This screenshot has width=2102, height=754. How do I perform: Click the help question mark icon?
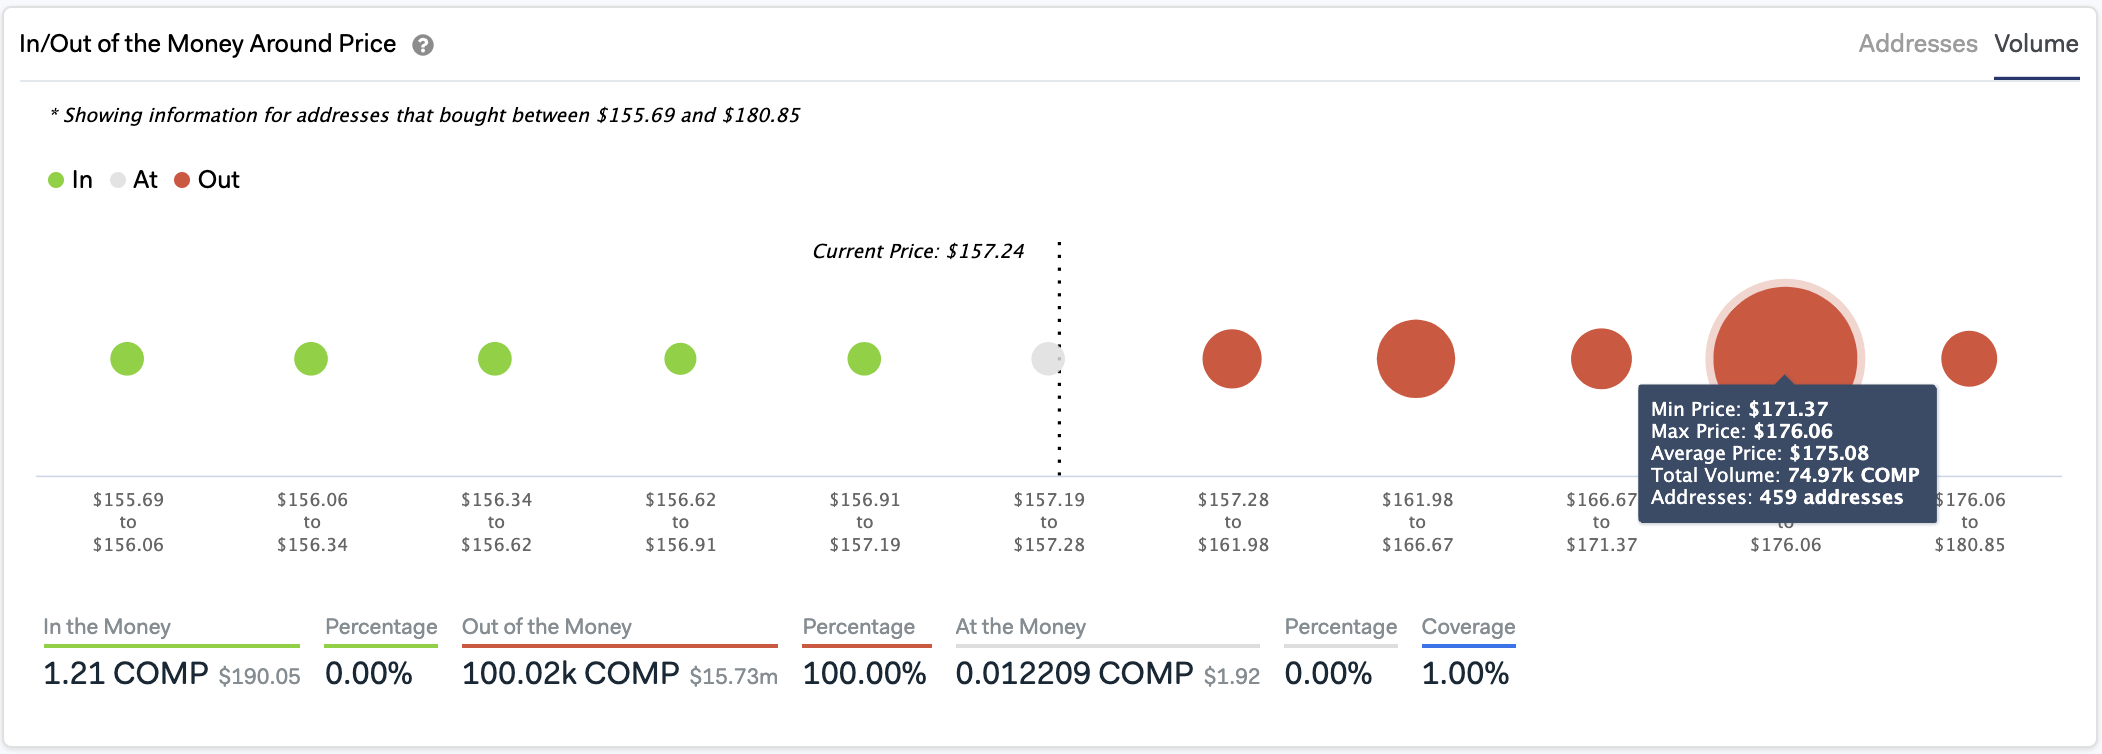[x=423, y=45]
